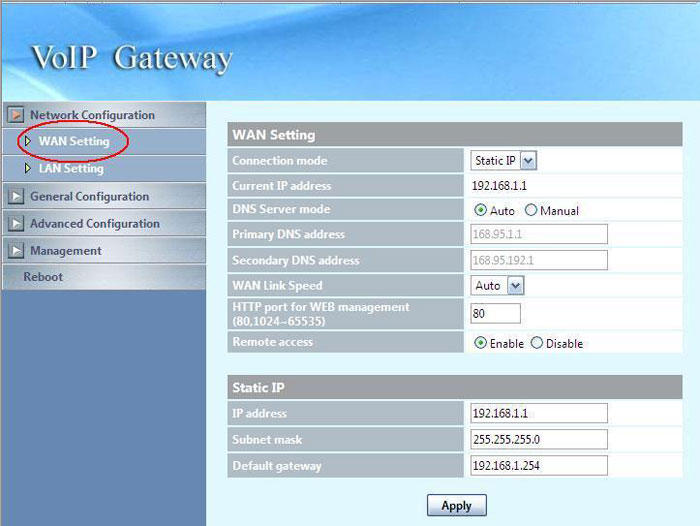Open the LAN Setting page
This screenshot has width=700, height=526.
[71, 169]
